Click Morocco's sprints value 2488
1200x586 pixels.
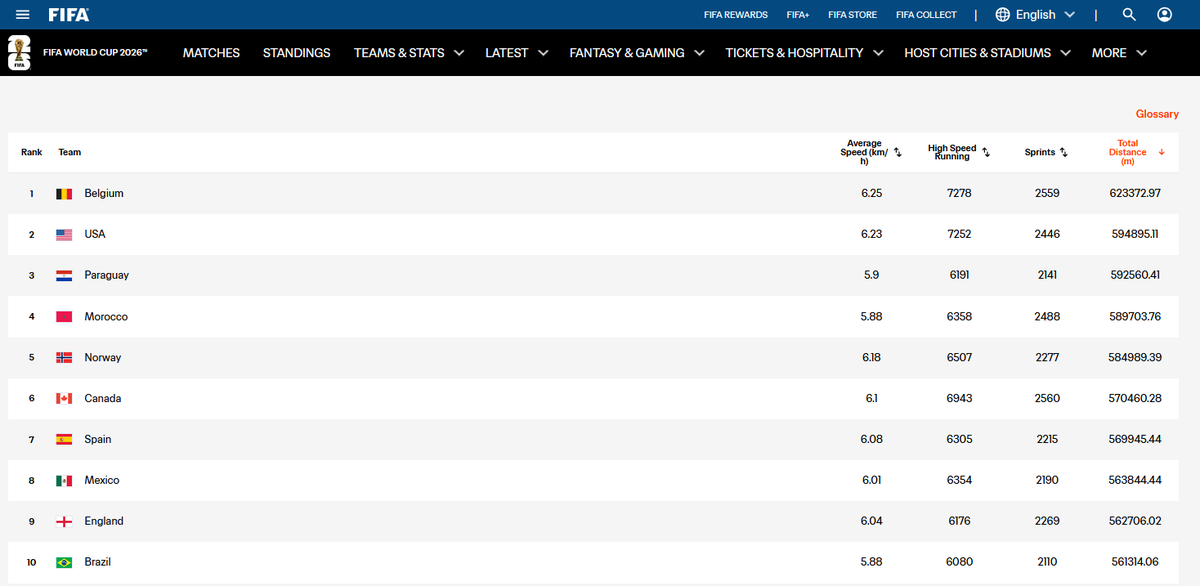(1047, 316)
